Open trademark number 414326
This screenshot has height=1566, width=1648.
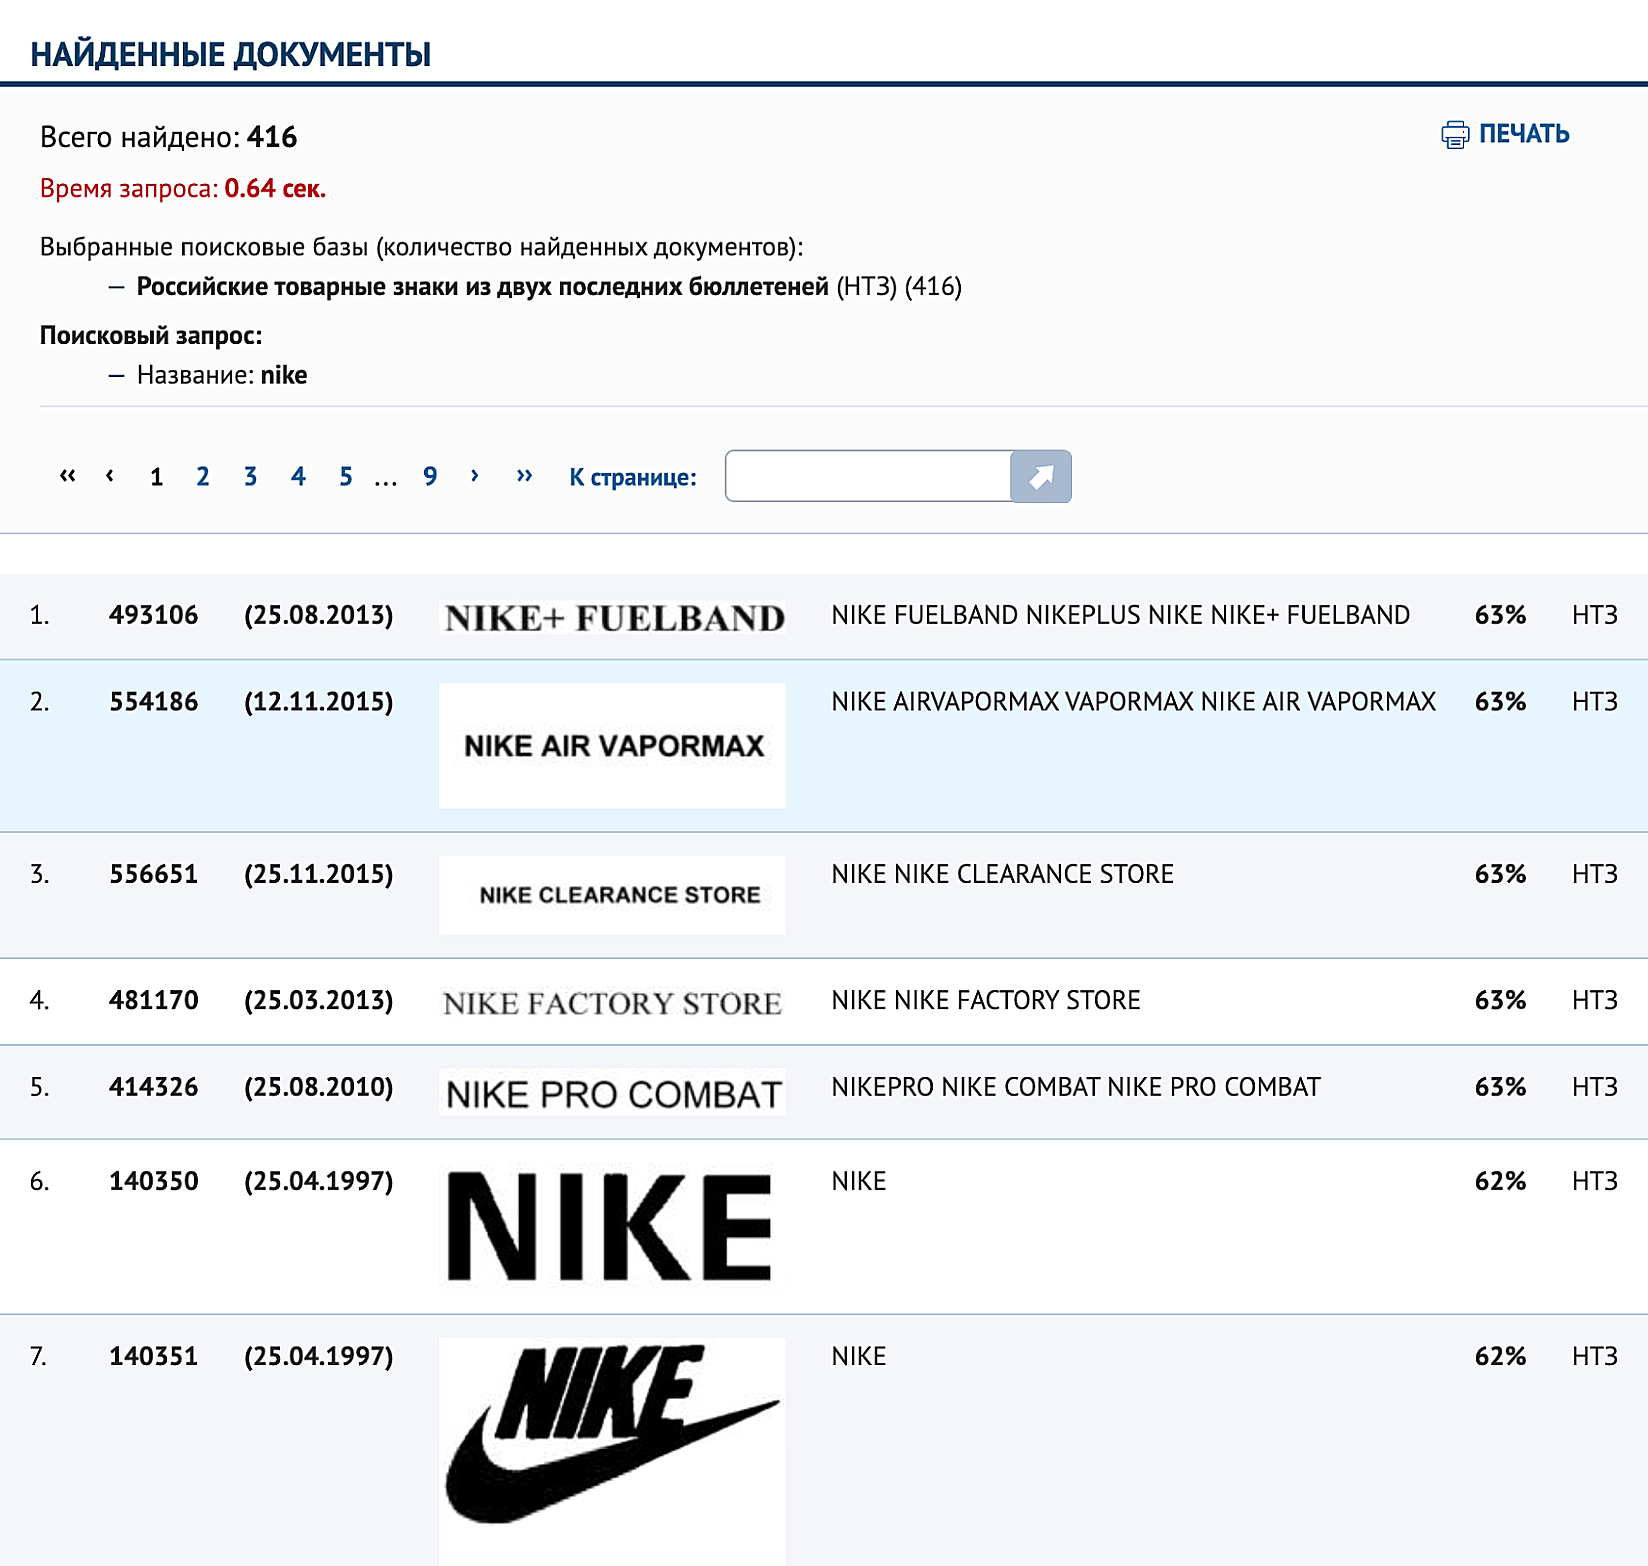click(154, 1087)
